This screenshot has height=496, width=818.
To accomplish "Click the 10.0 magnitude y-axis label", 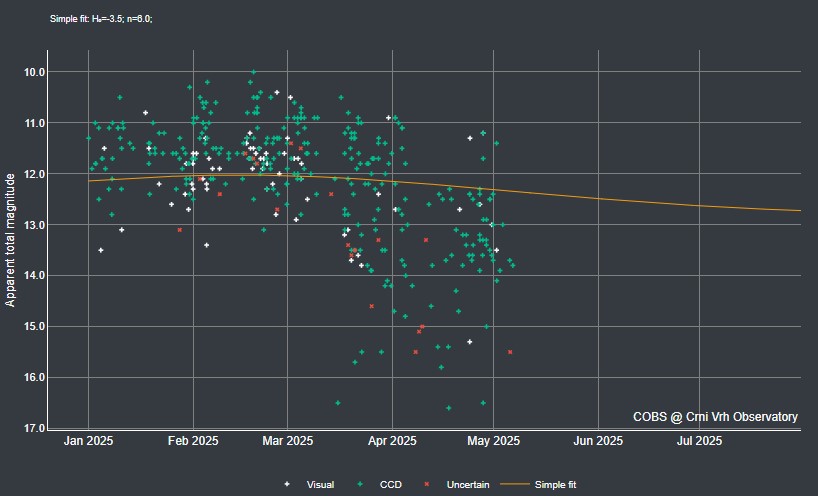I will [34, 72].
